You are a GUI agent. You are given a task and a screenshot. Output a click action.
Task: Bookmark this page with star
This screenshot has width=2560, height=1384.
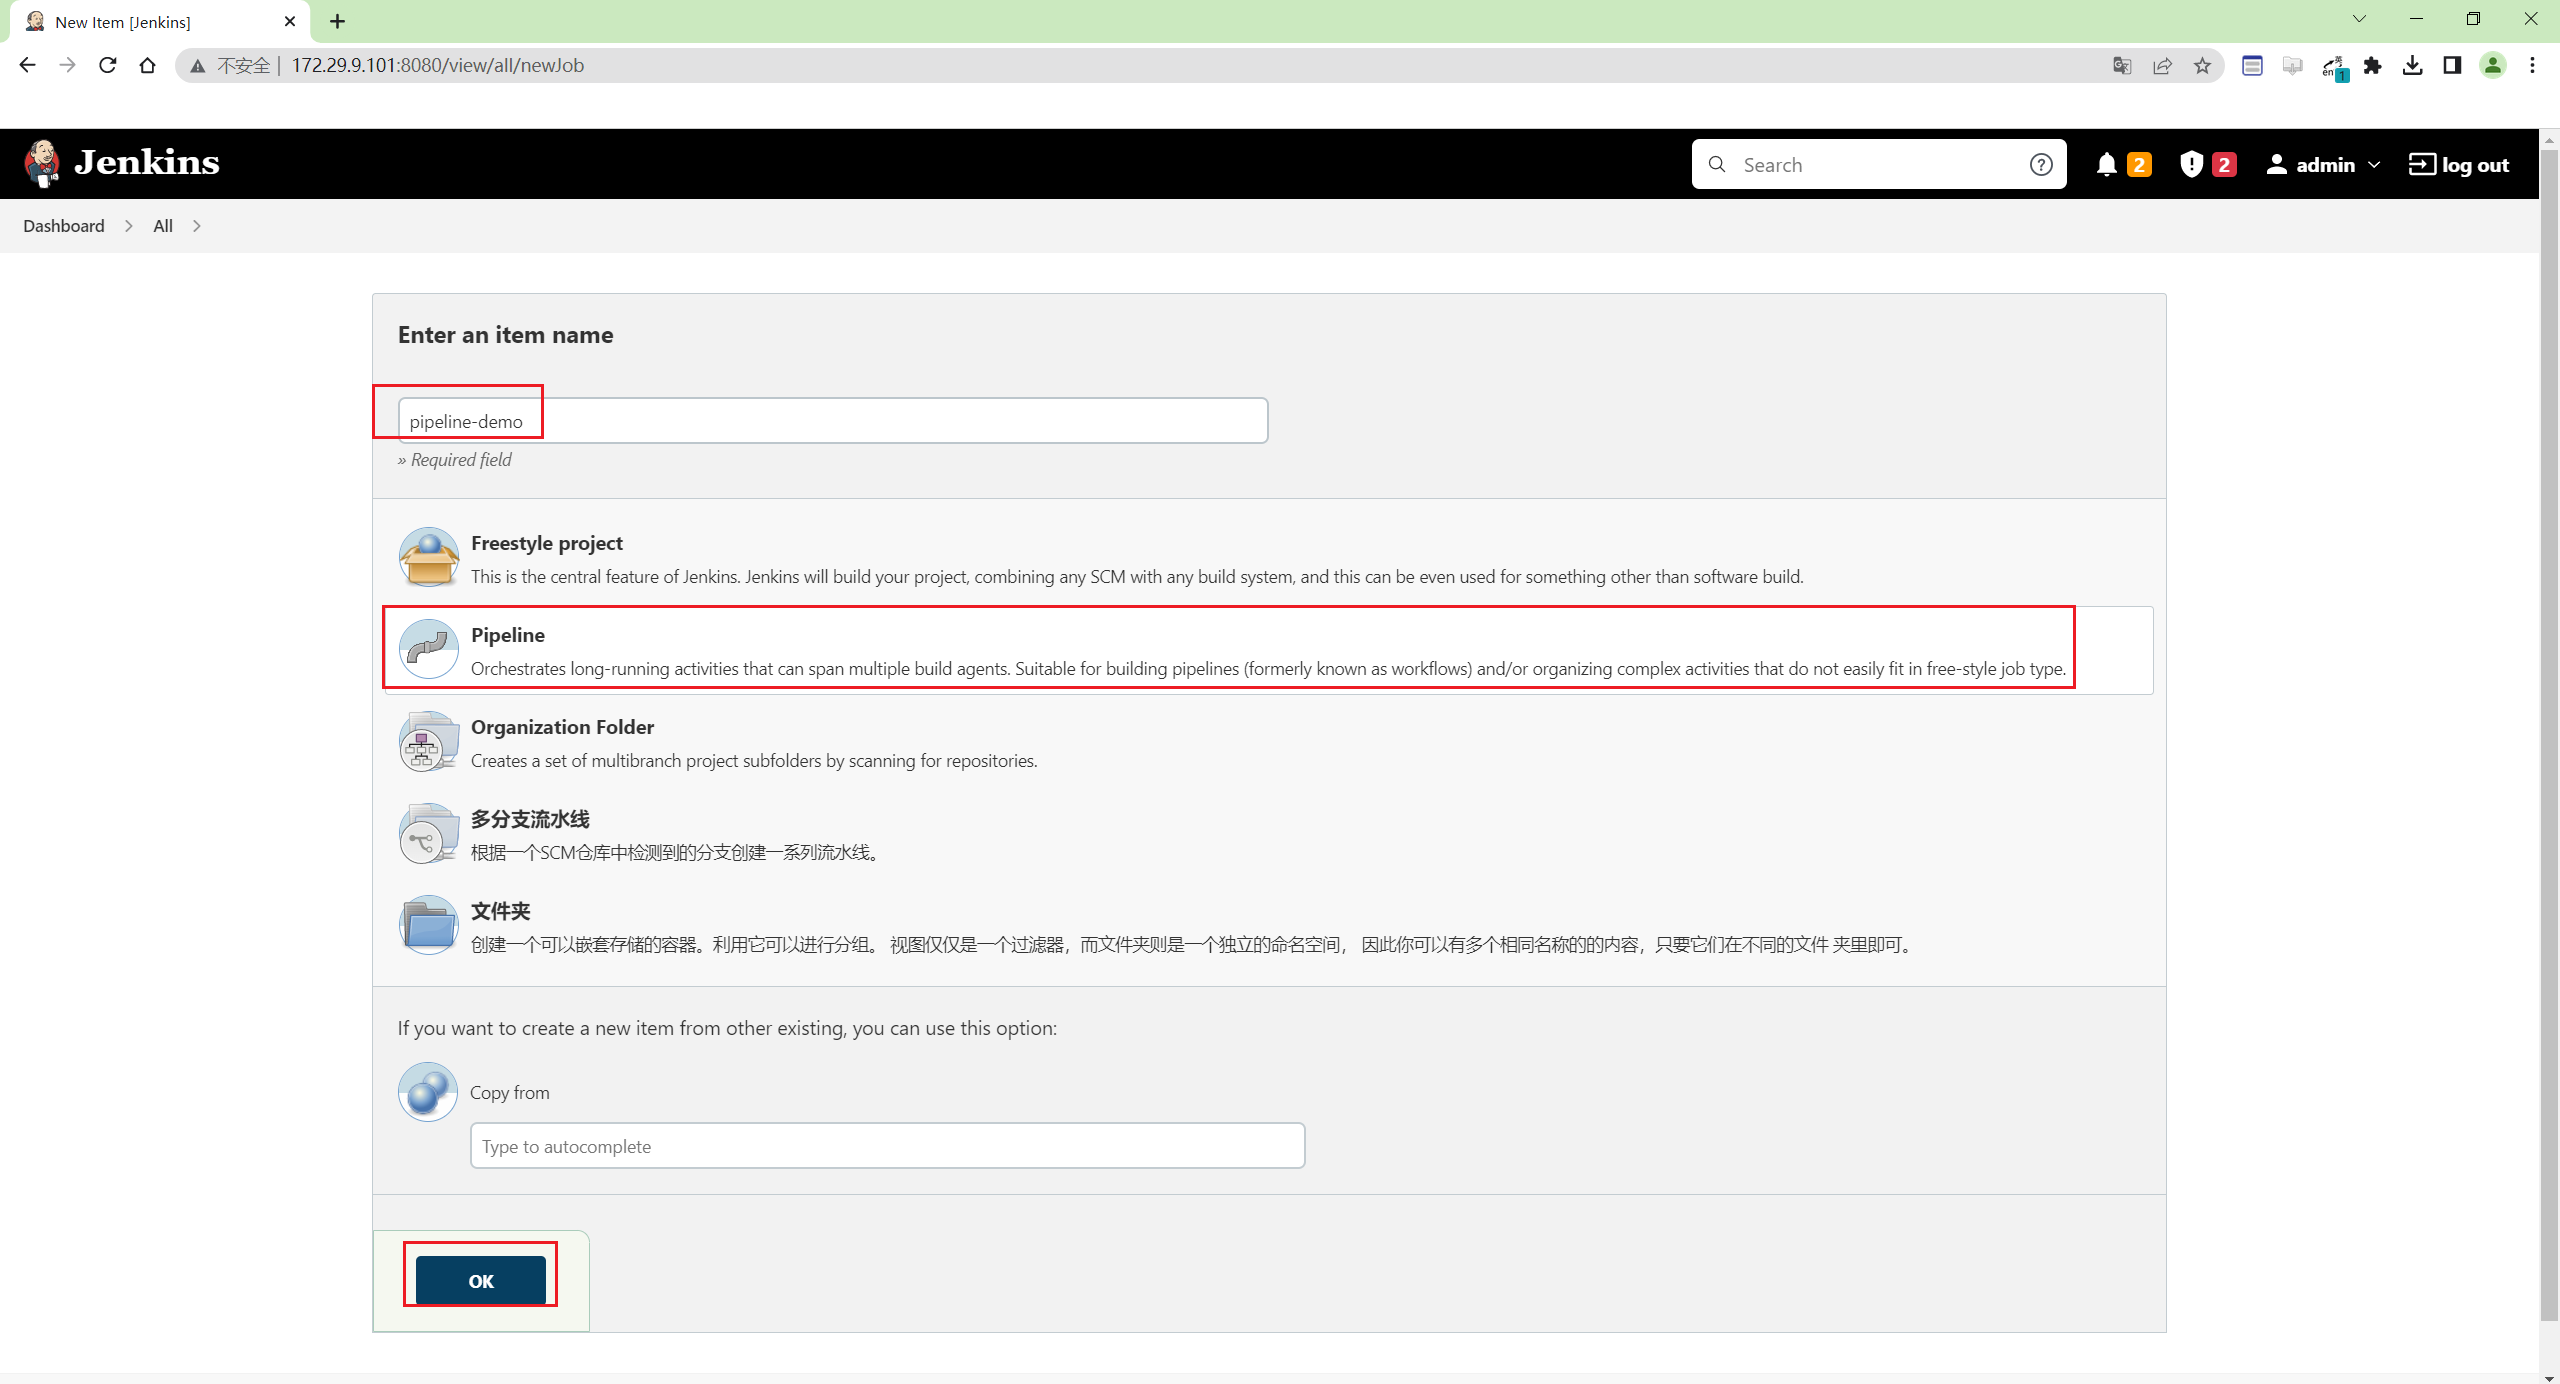[2202, 65]
